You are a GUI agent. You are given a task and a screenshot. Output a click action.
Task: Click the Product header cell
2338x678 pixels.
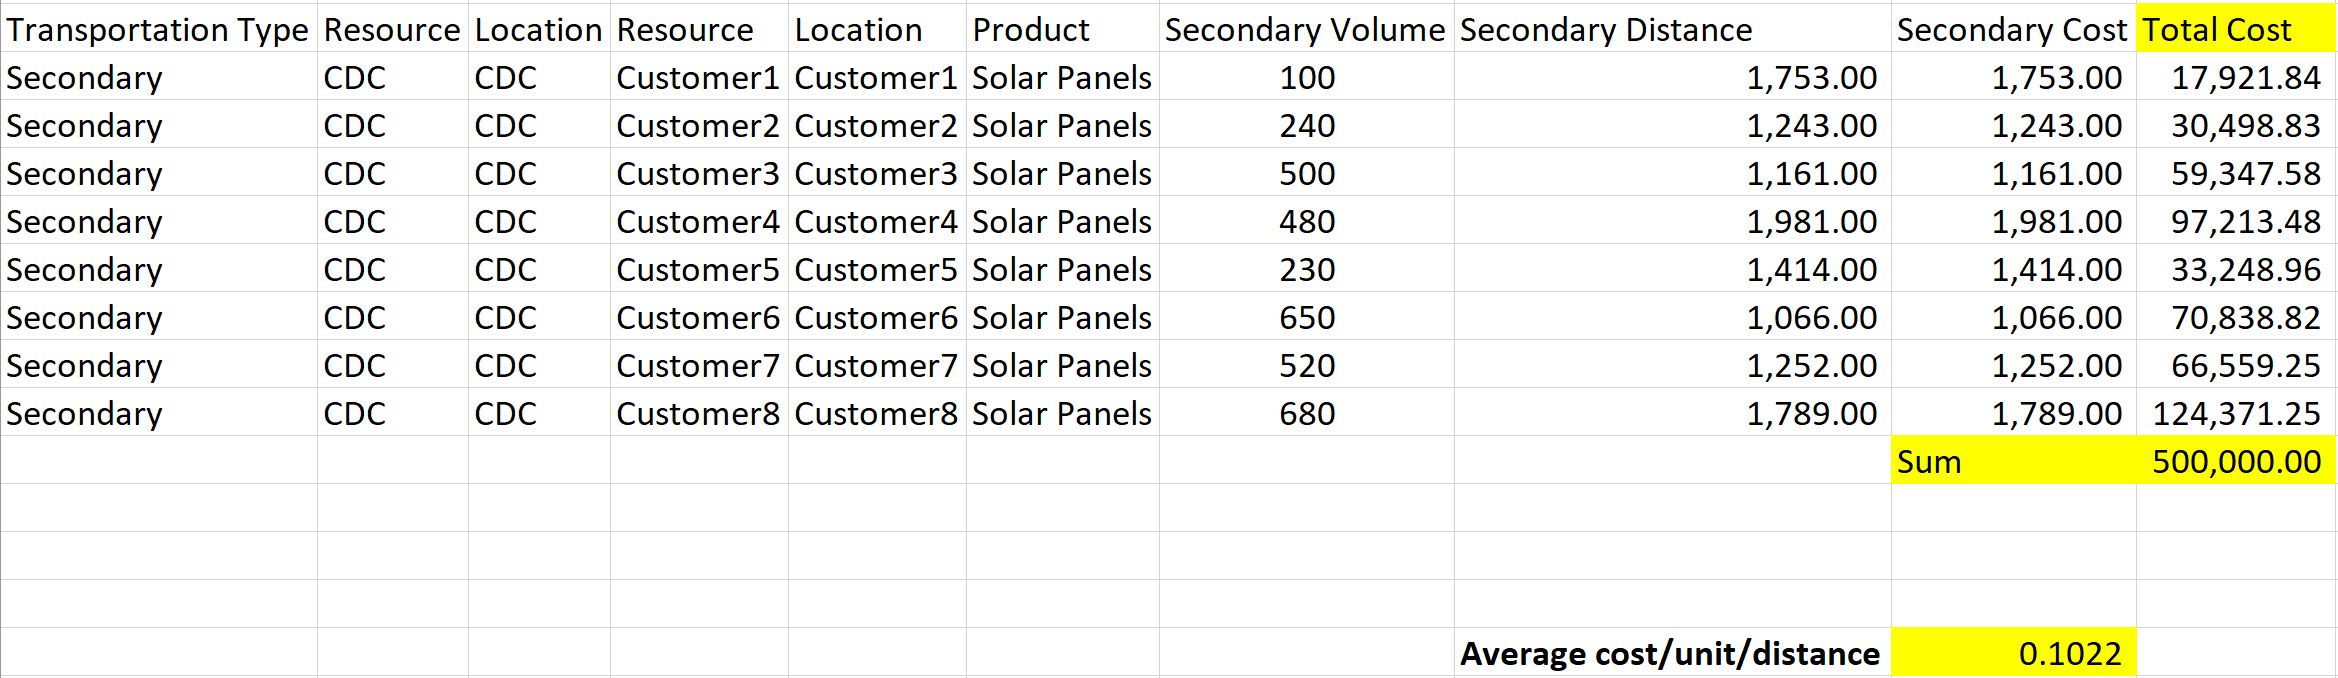pos(1063,29)
